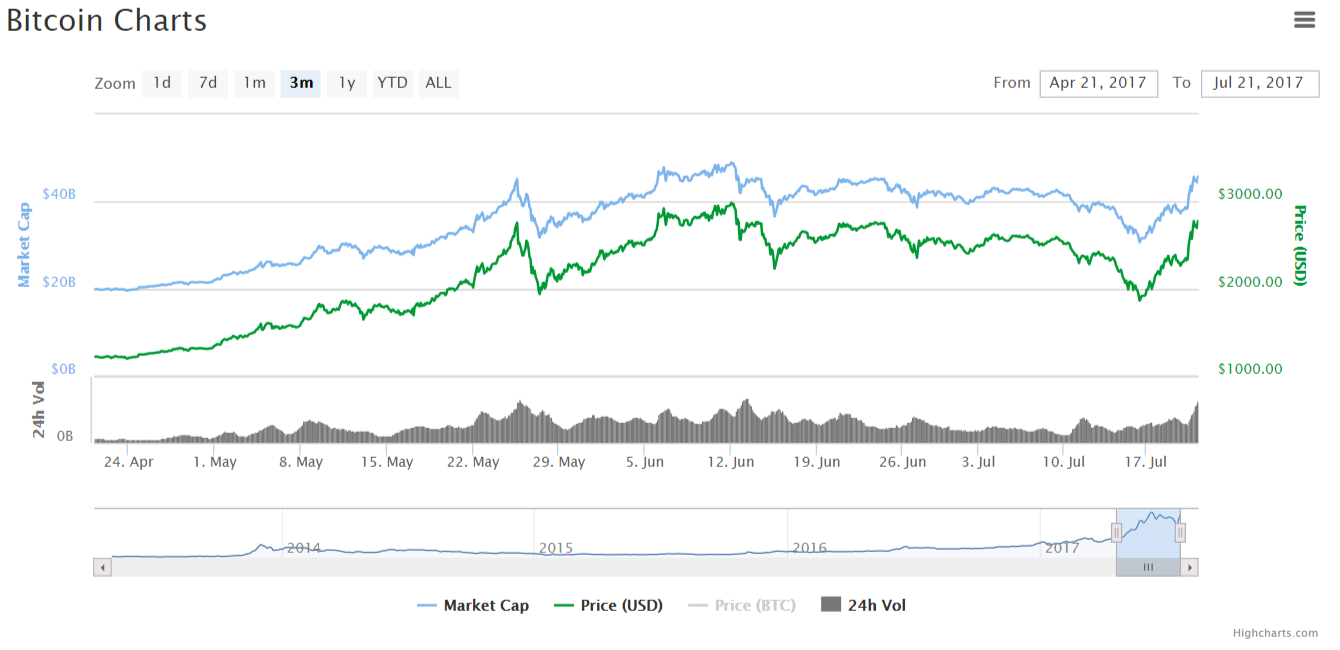Toggle the Price (USD) legend item
Screen dimensions: 1340x650
(x=608, y=605)
